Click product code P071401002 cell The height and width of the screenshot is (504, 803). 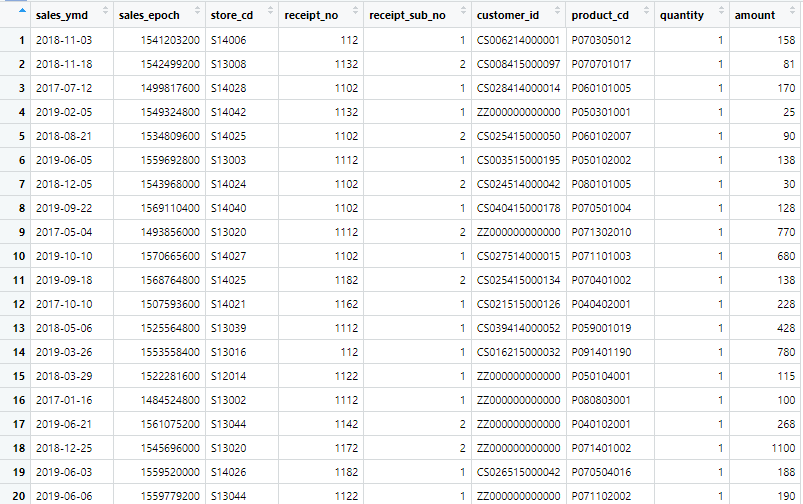pyautogui.click(x=610, y=448)
